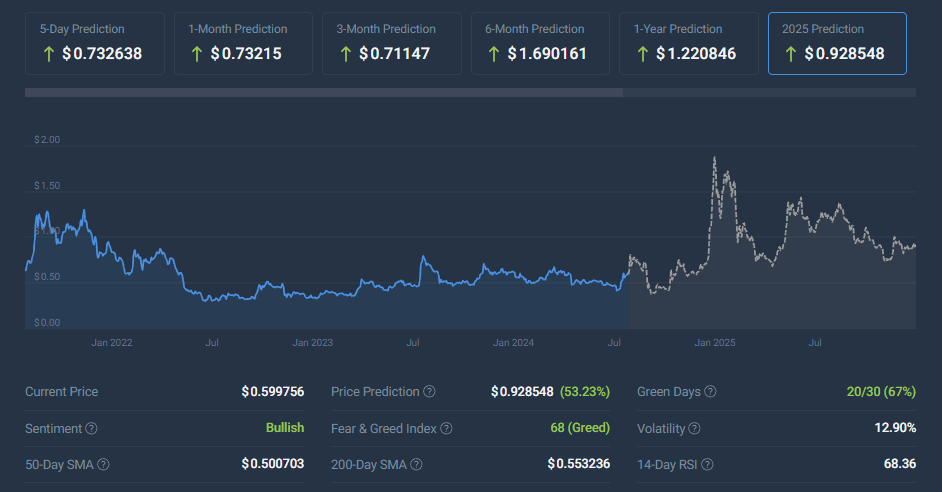Click the $0.00 y-axis label
Image resolution: width=942 pixels, height=492 pixels.
point(47,323)
